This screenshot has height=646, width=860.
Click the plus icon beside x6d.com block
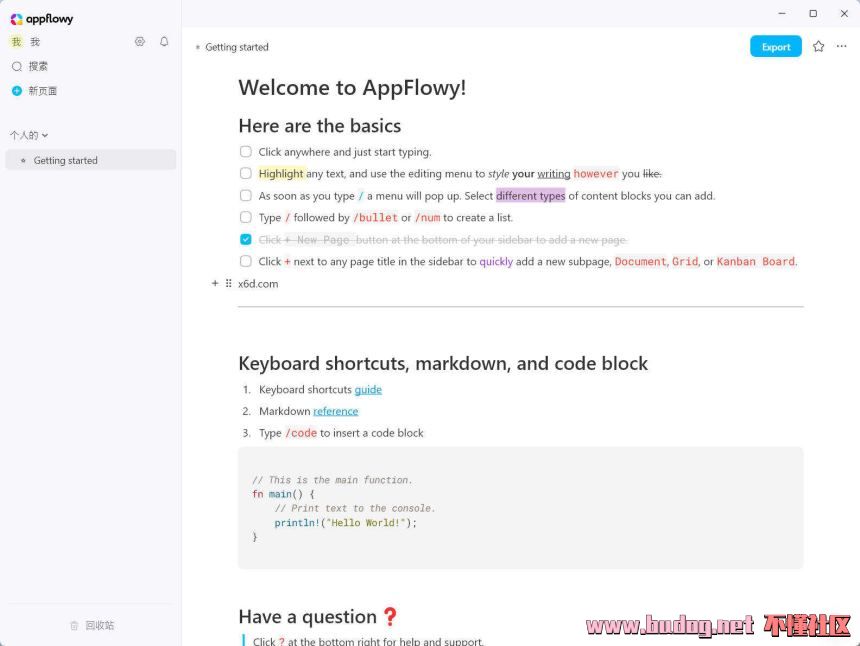click(215, 283)
